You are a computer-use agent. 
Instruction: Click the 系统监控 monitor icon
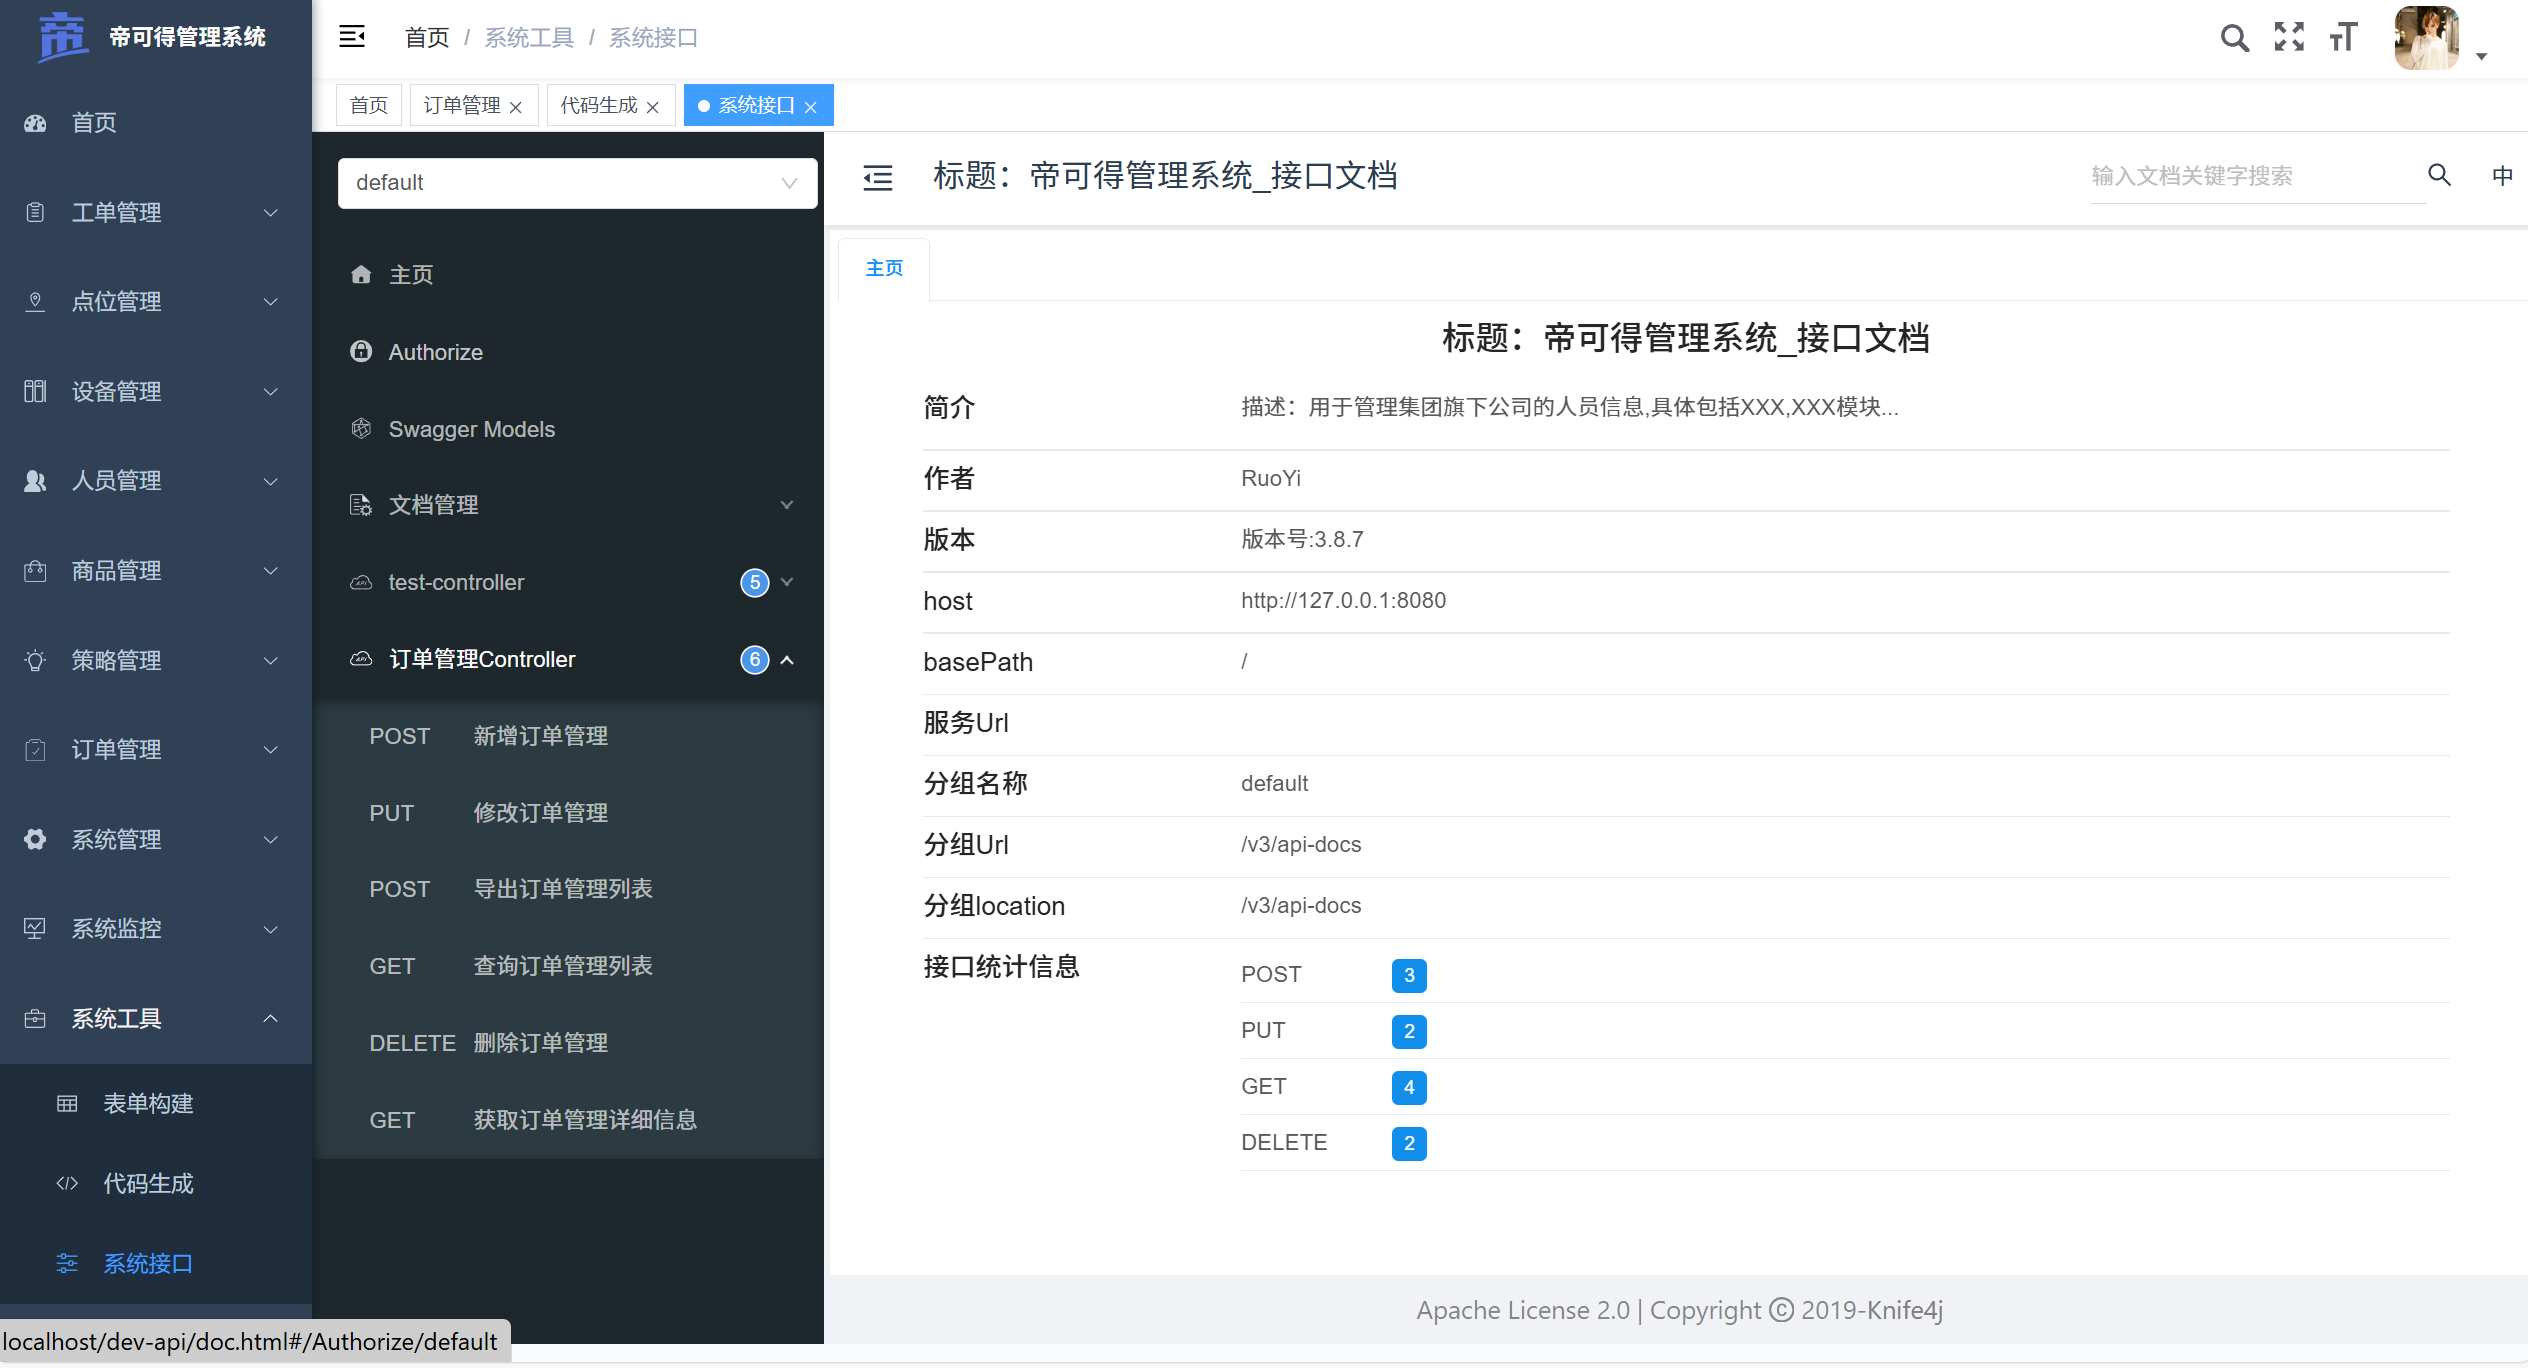click(x=35, y=929)
